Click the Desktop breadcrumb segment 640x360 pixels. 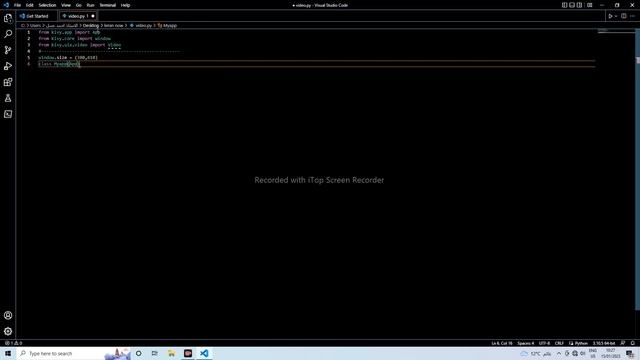point(91,25)
